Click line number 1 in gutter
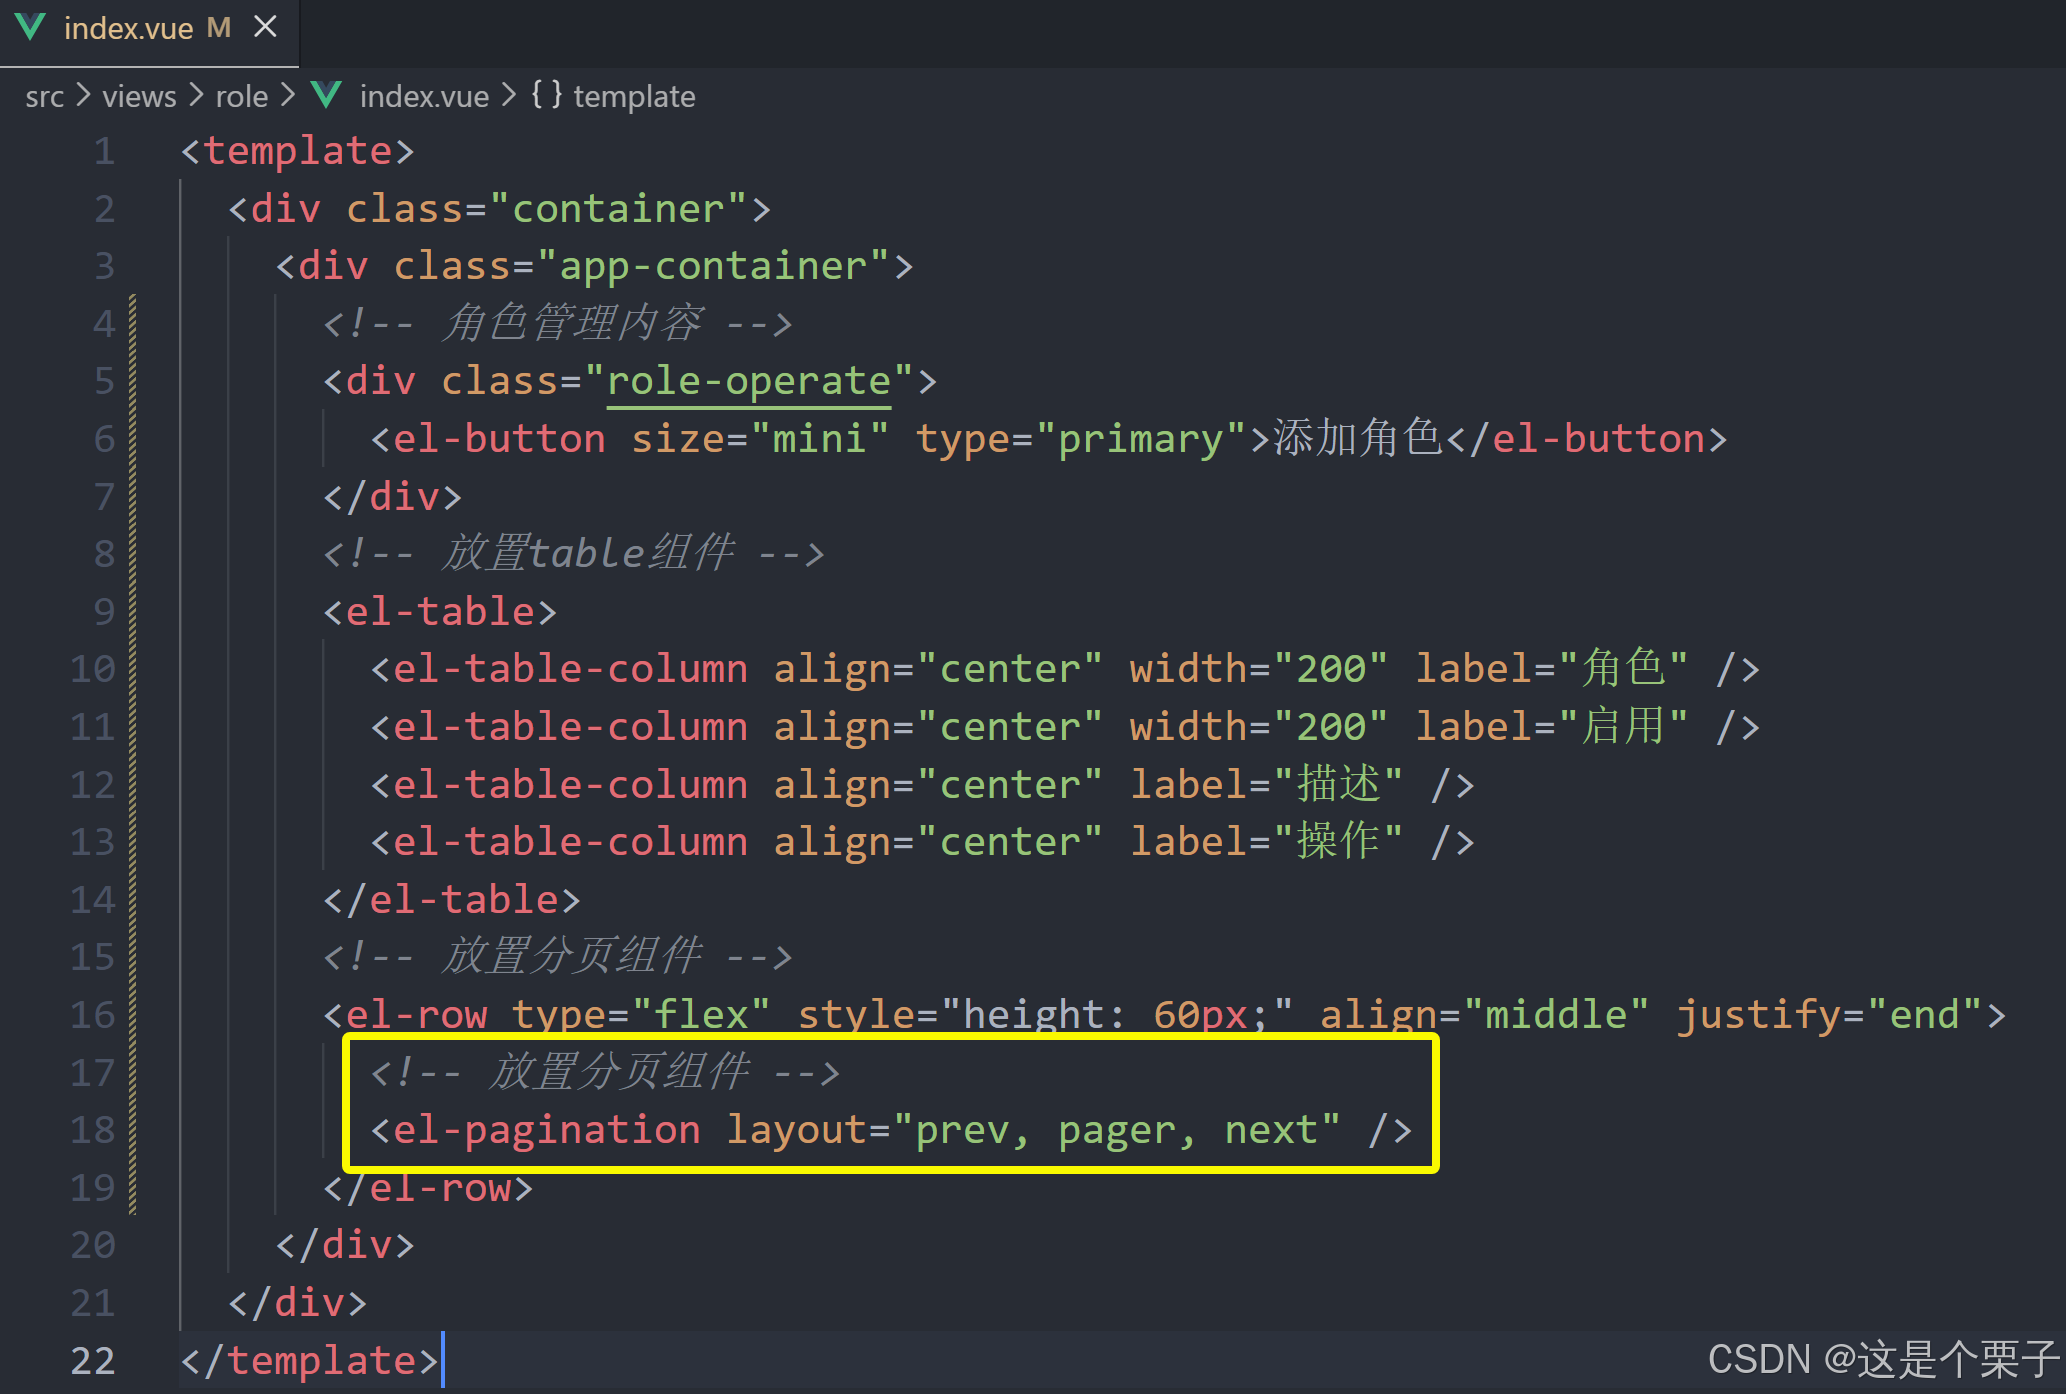The image size is (2066, 1394). [x=104, y=152]
